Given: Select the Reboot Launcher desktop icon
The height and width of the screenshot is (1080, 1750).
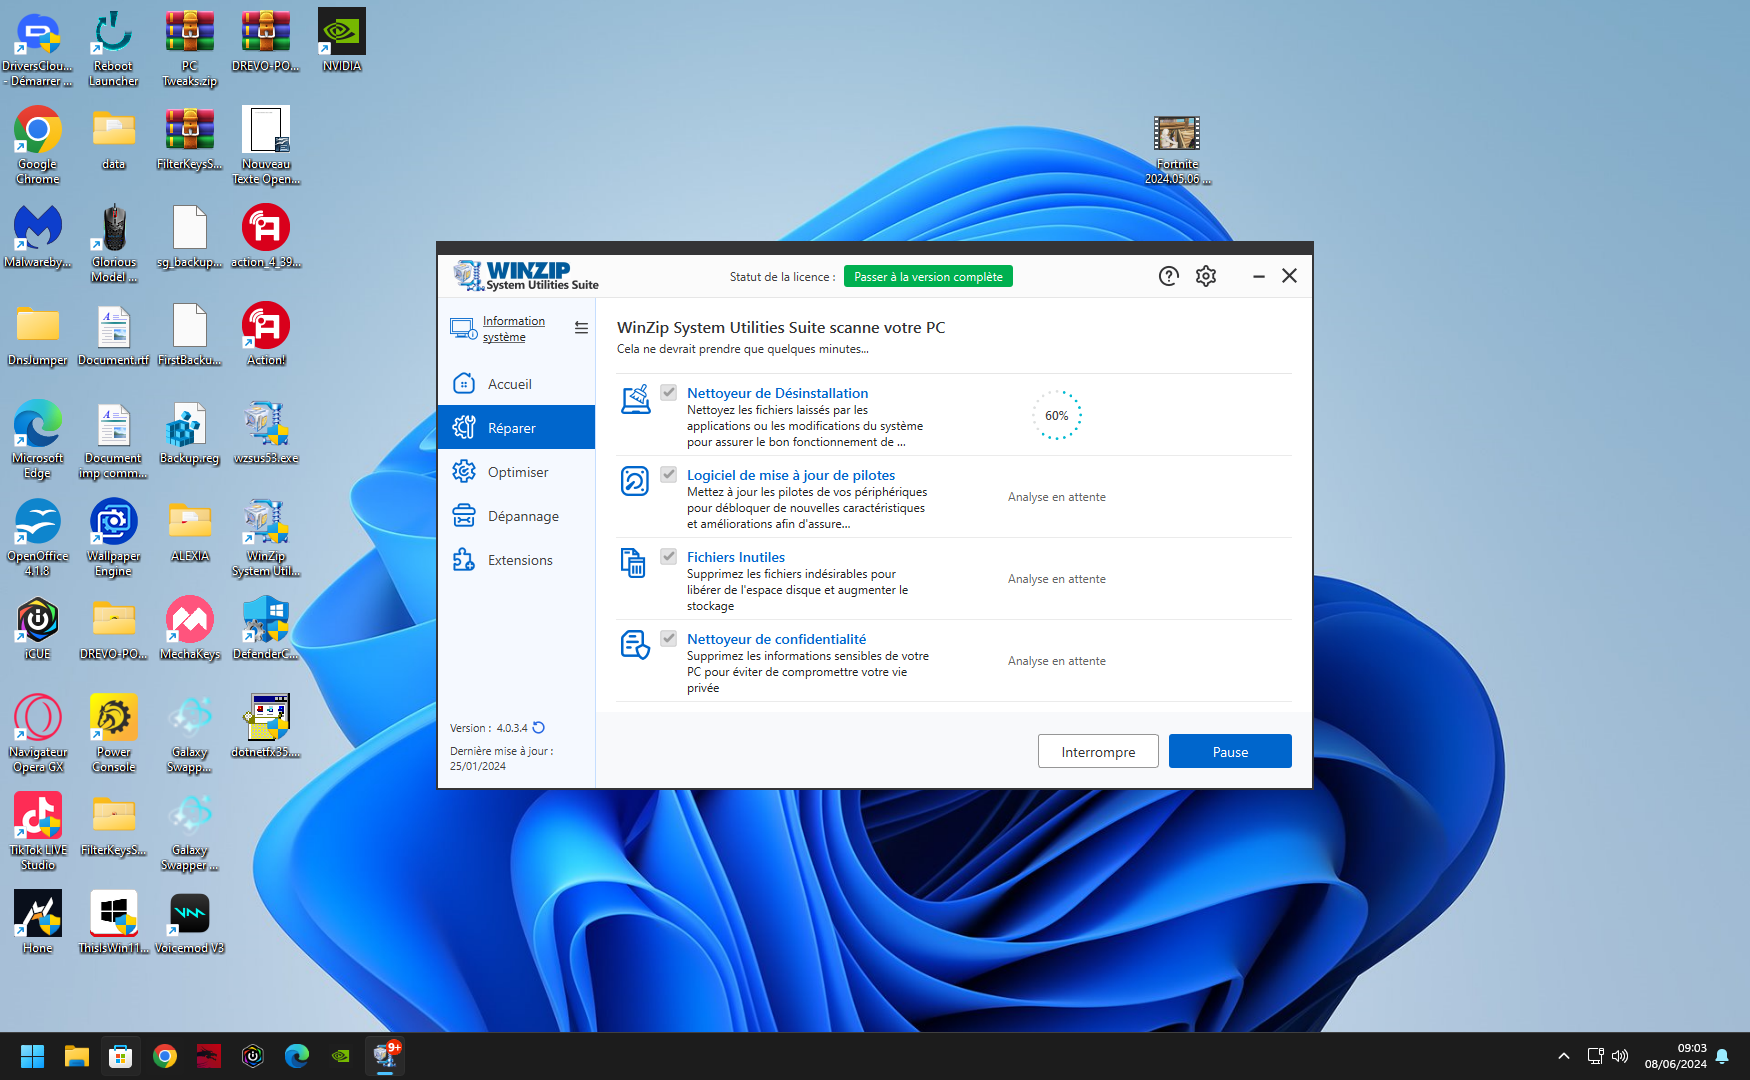Looking at the screenshot, I should click(114, 48).
